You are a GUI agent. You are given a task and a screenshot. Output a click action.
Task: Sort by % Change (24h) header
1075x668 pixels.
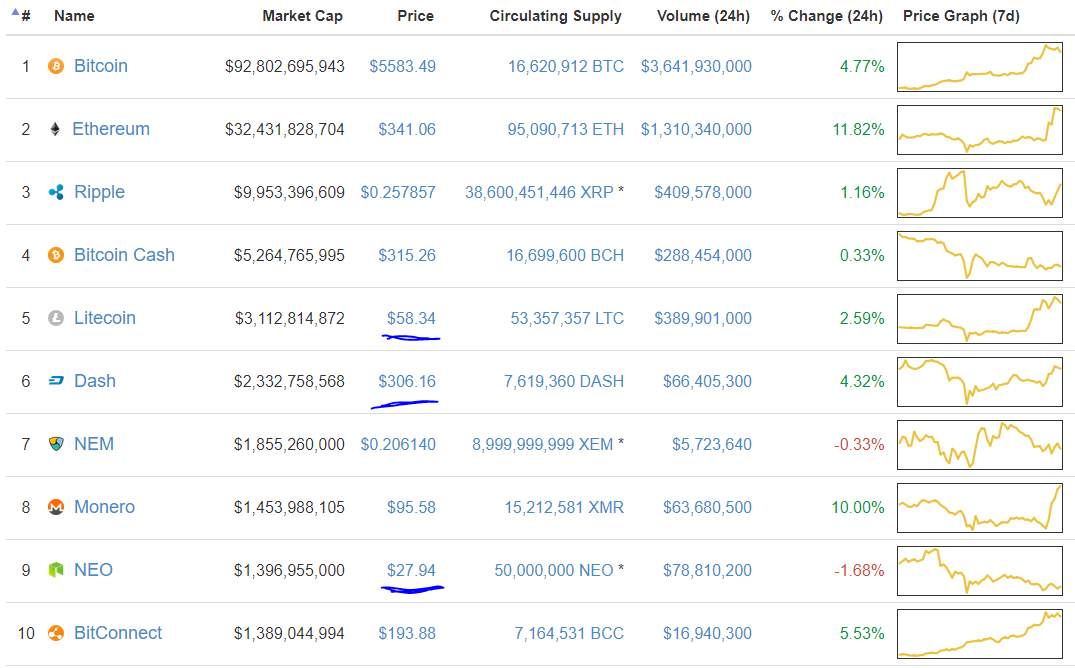pos(827,16)
